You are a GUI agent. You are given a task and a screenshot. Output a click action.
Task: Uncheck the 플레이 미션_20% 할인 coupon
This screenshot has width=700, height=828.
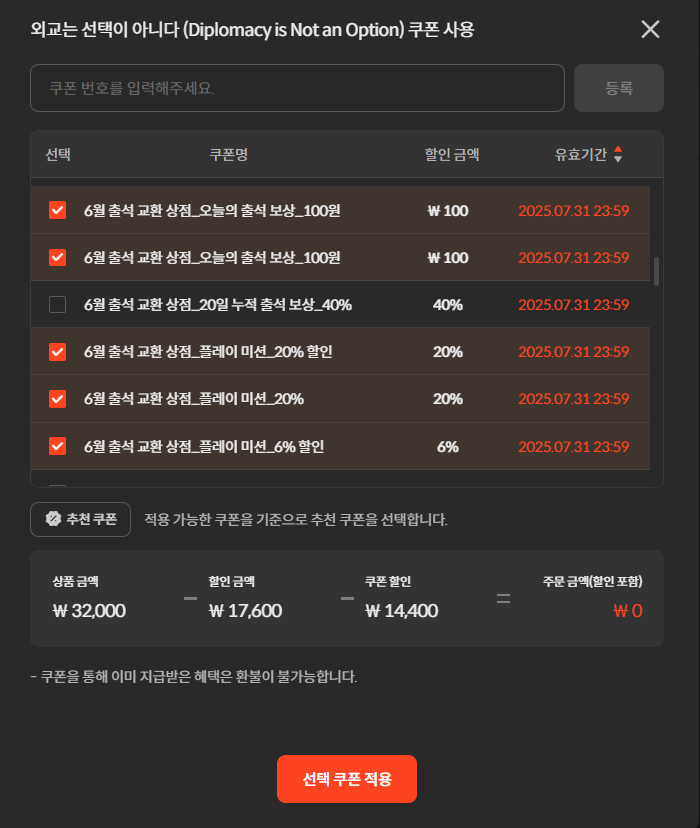point(58,352)
